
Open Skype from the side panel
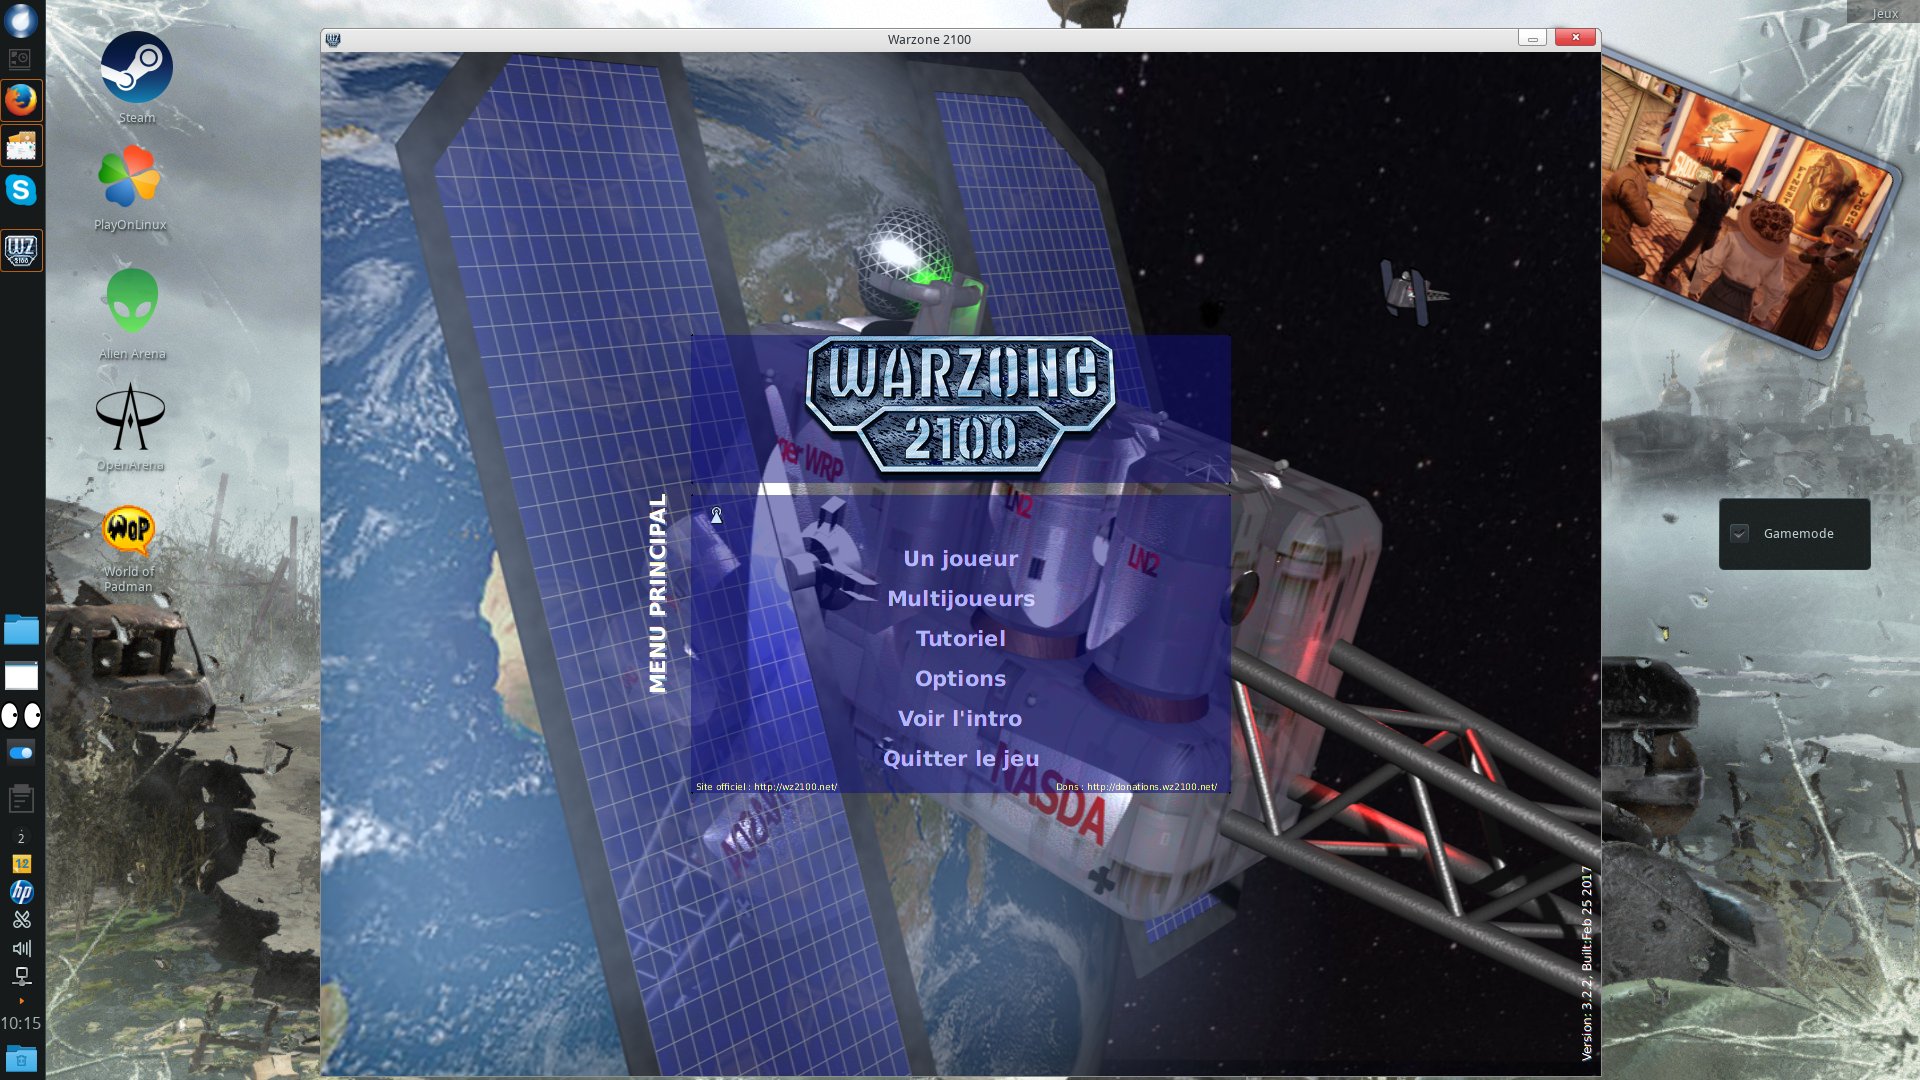[21, 190]
